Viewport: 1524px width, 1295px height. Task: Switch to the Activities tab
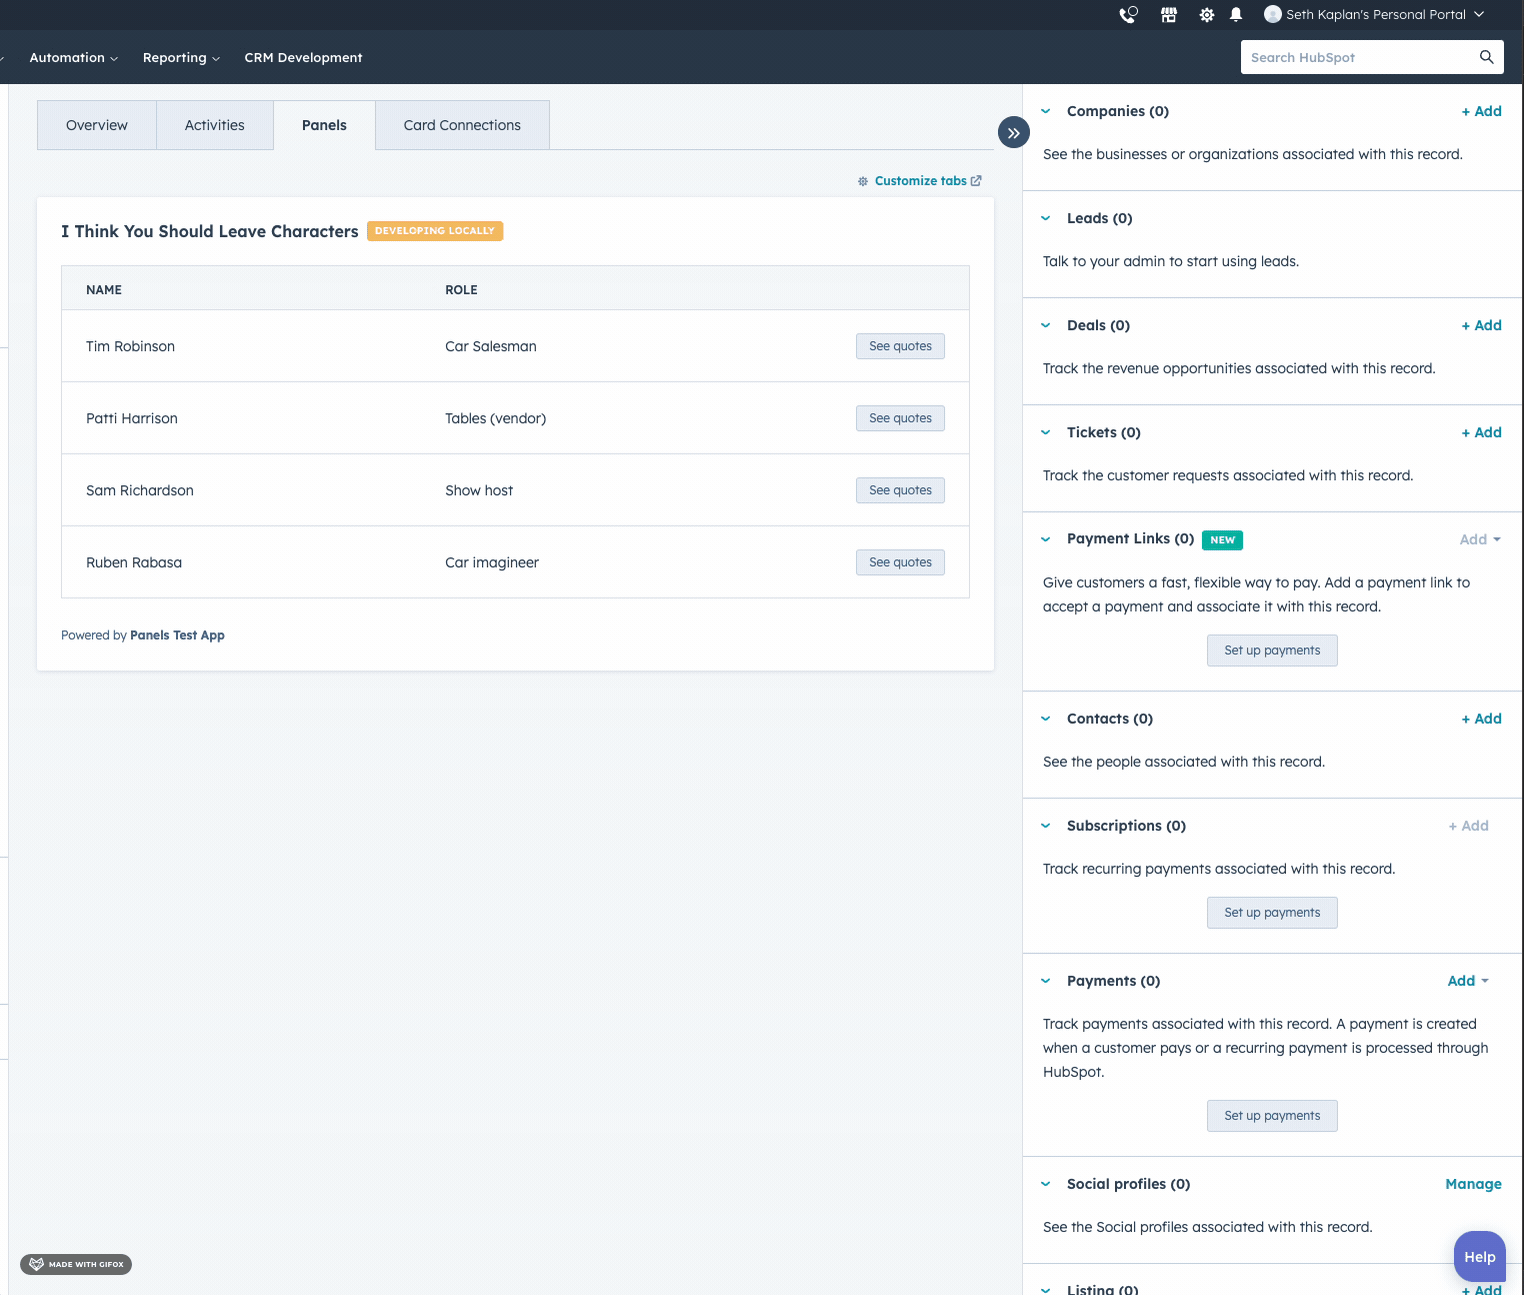214,125
